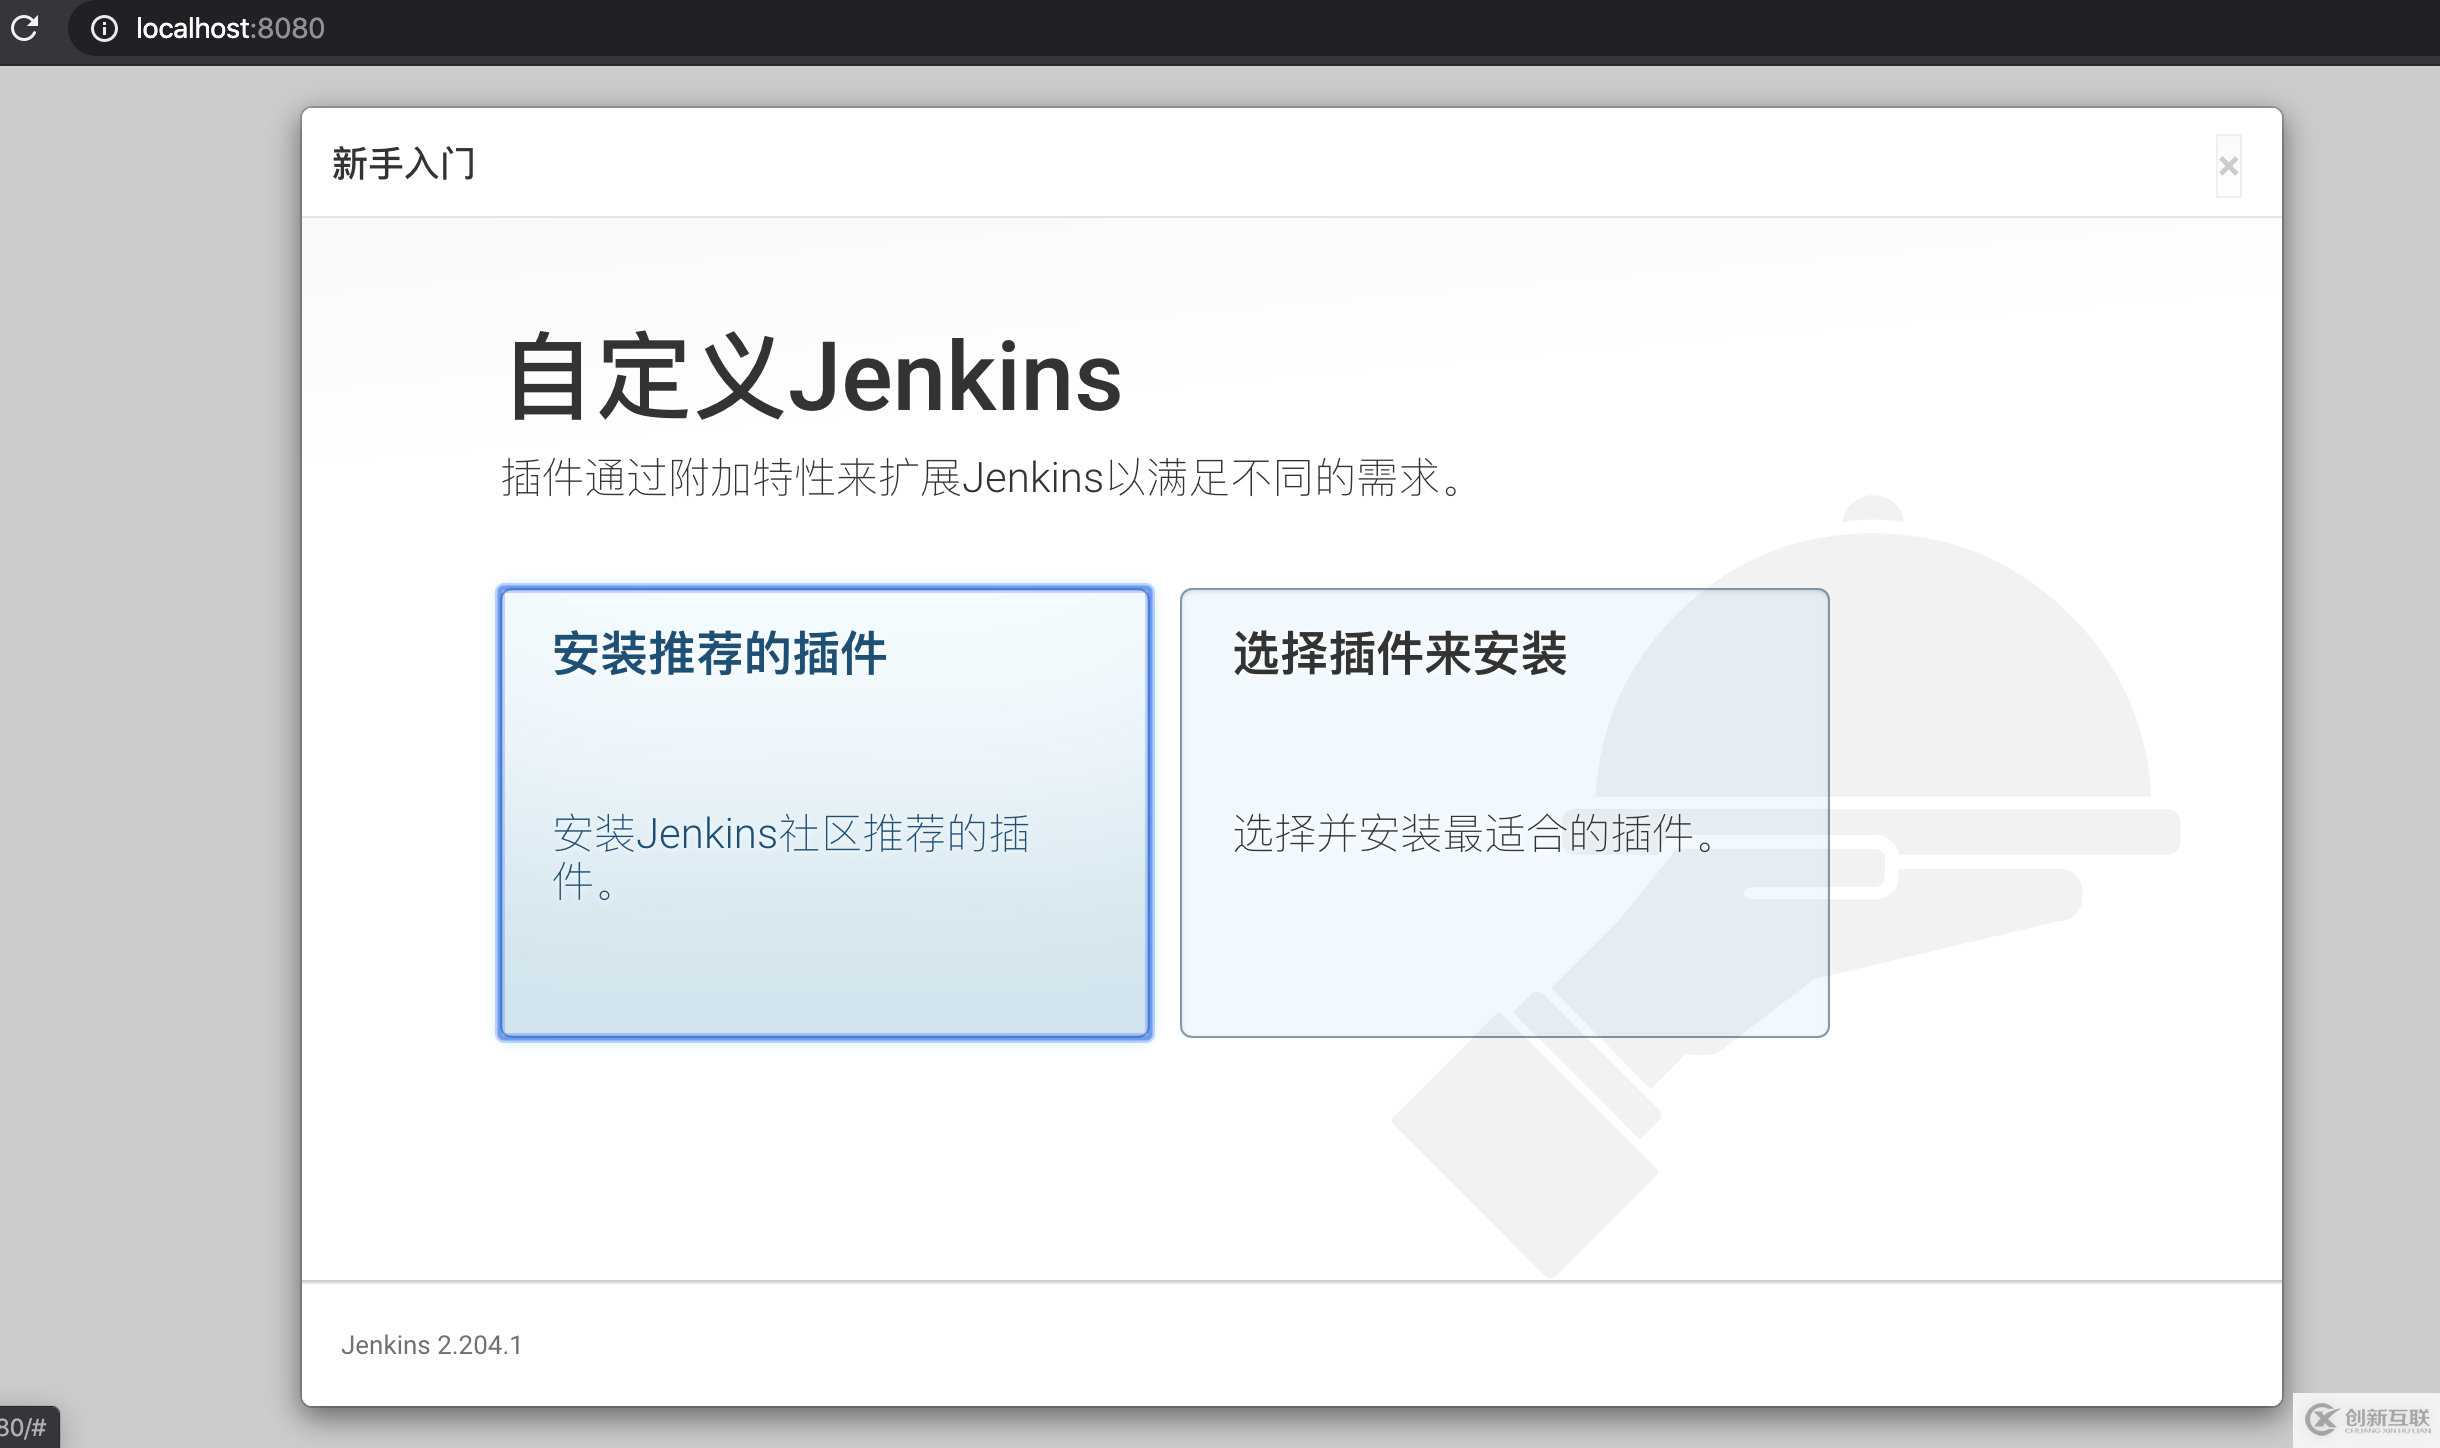Click the Jenkins 2.204.1 version label
The width and height of the screenshot is (2440, 1448).
pyautogui.click(x=432, y=1345)
